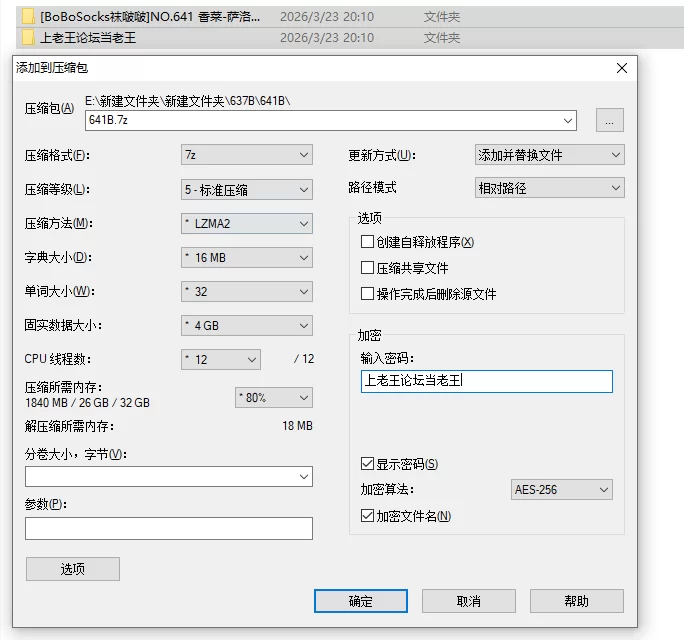Click the '/ 12' thread count text

[x=304, y=359]
